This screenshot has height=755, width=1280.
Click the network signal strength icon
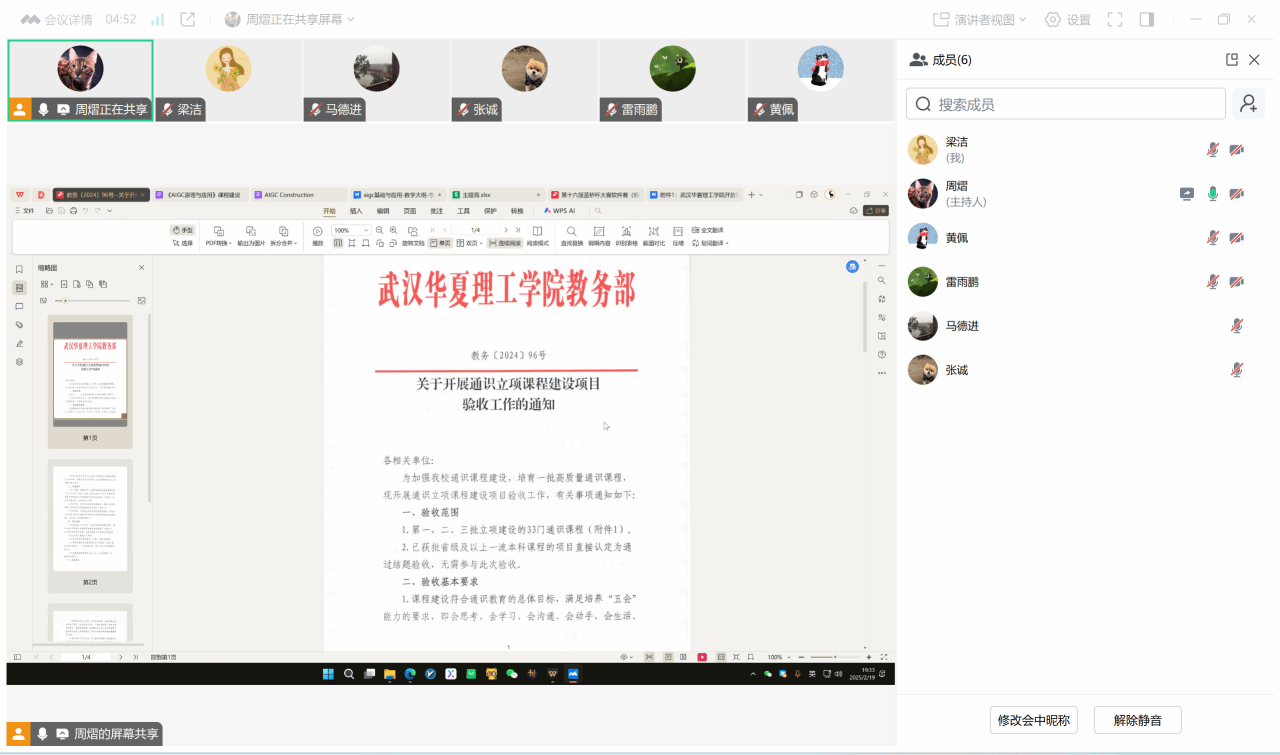pyautogui.click(x=158, y=19)
